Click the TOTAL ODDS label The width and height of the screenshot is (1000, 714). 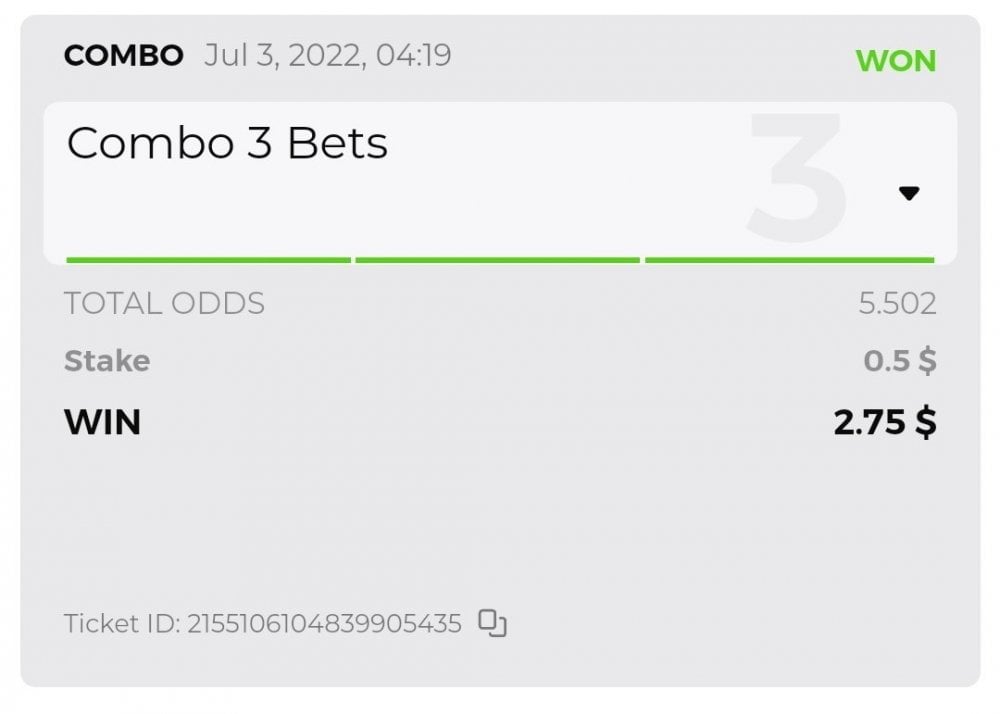coord(164,303)
